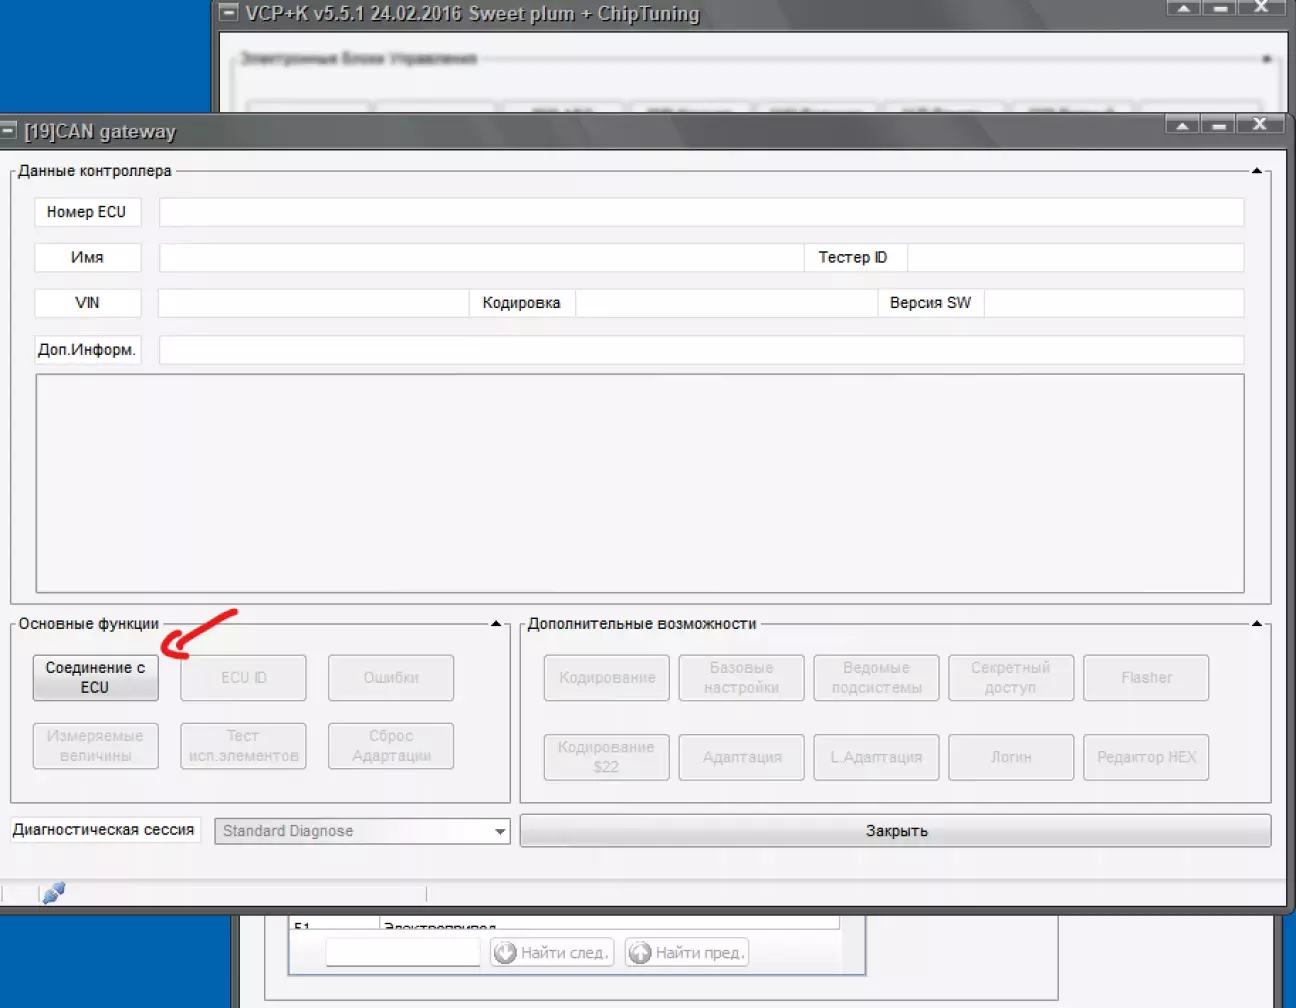Click the Найти пред. search-previous button
Screen dimensions: 1296x1008
pyautogui.click(x=687, y=953)
